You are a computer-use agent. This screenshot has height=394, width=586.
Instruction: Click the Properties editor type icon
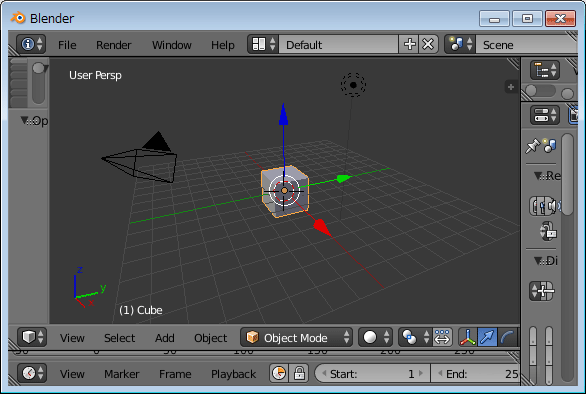pyautogui.click(x=545, y=115)
